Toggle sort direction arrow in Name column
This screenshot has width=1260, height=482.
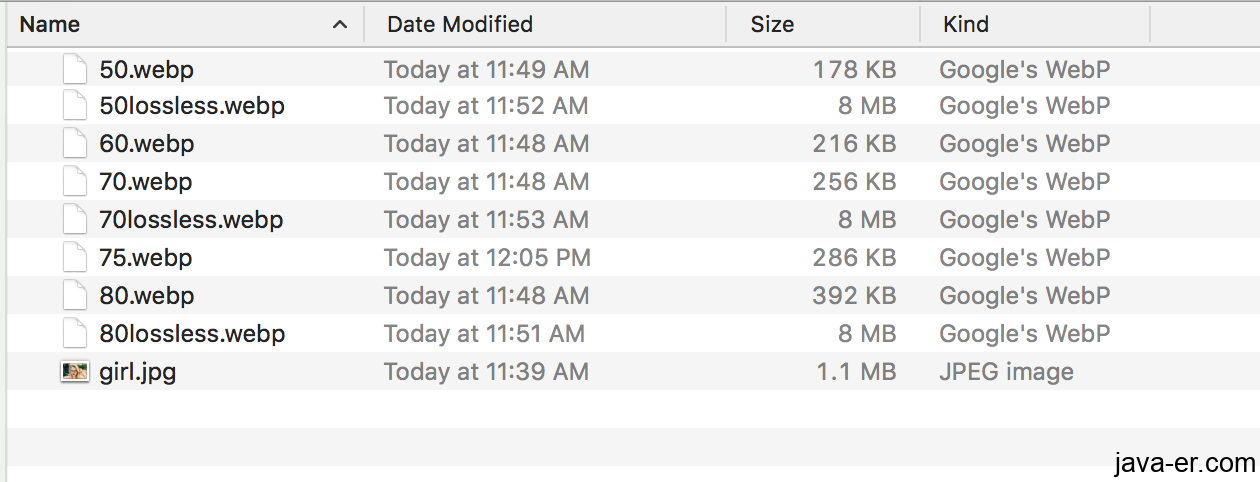click(340, 24)
